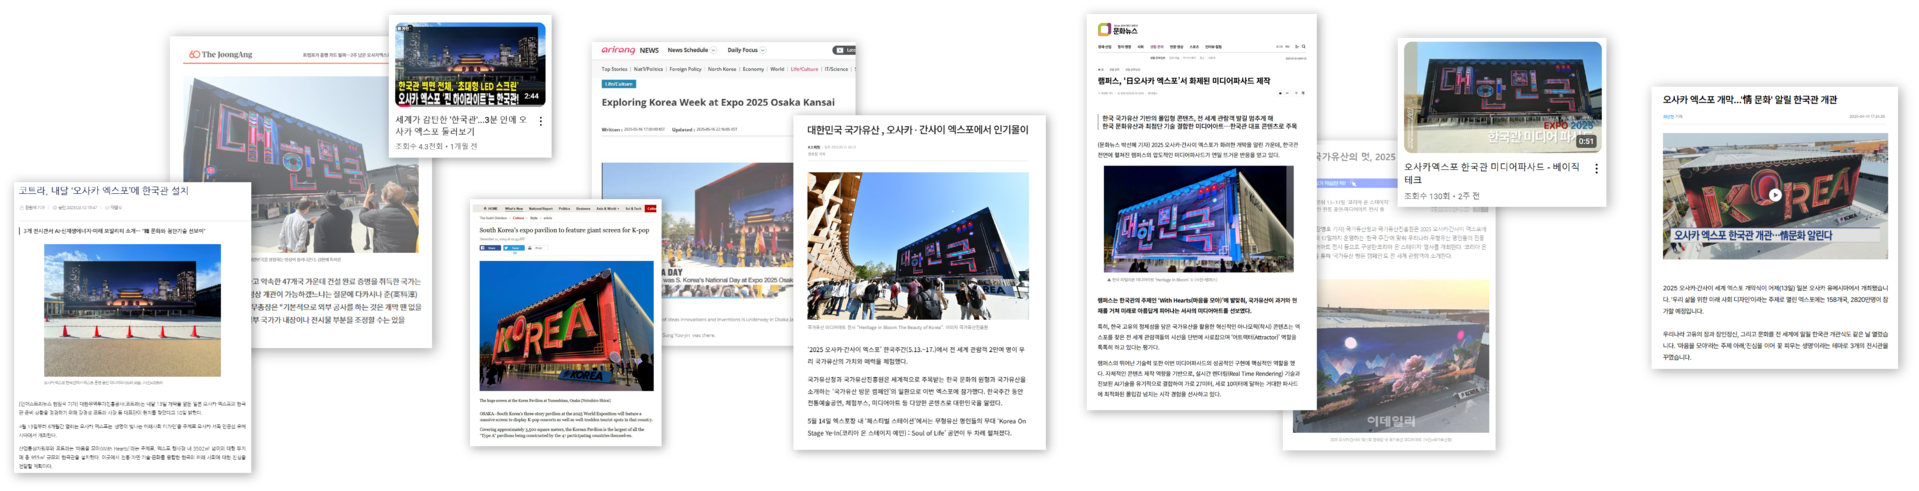Select Nat'l/Politics in Arirang nav
The width and height of the screenshot is (1919, 491).
(x=648, y=69)
